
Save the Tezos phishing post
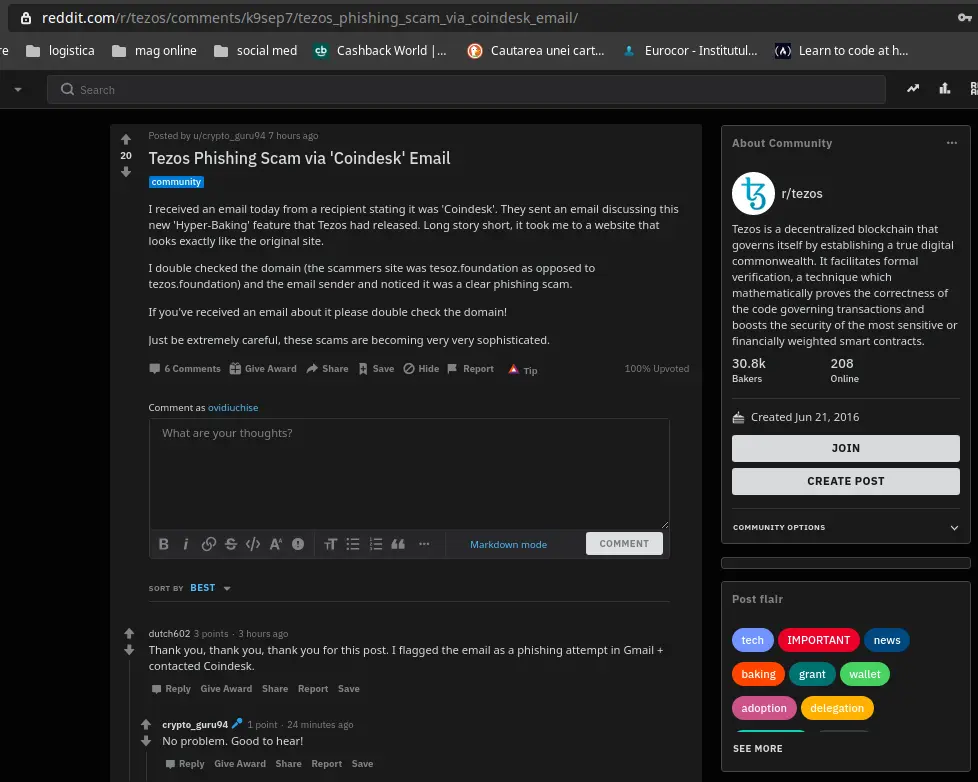(x=376, y=369)
